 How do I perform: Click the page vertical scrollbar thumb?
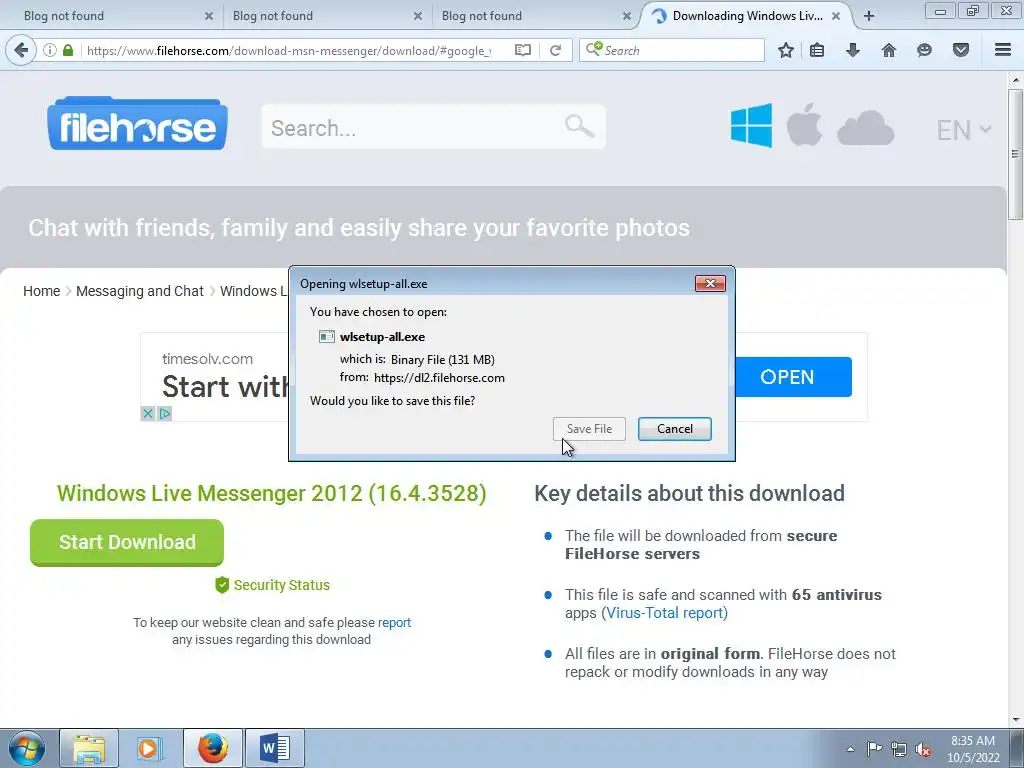click(x=1015, y=154)
